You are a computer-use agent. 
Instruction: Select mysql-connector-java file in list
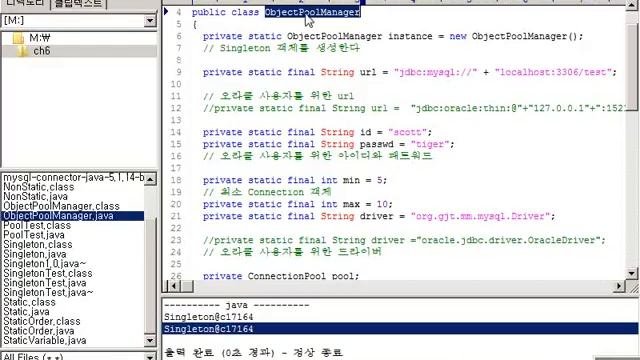pos(73,178)
